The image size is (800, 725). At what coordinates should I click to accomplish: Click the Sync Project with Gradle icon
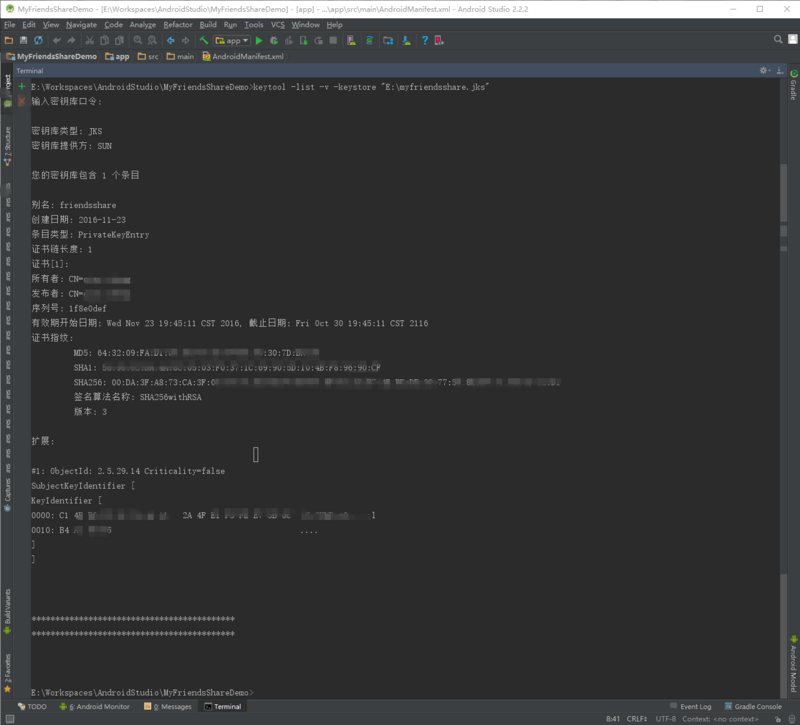369,40
